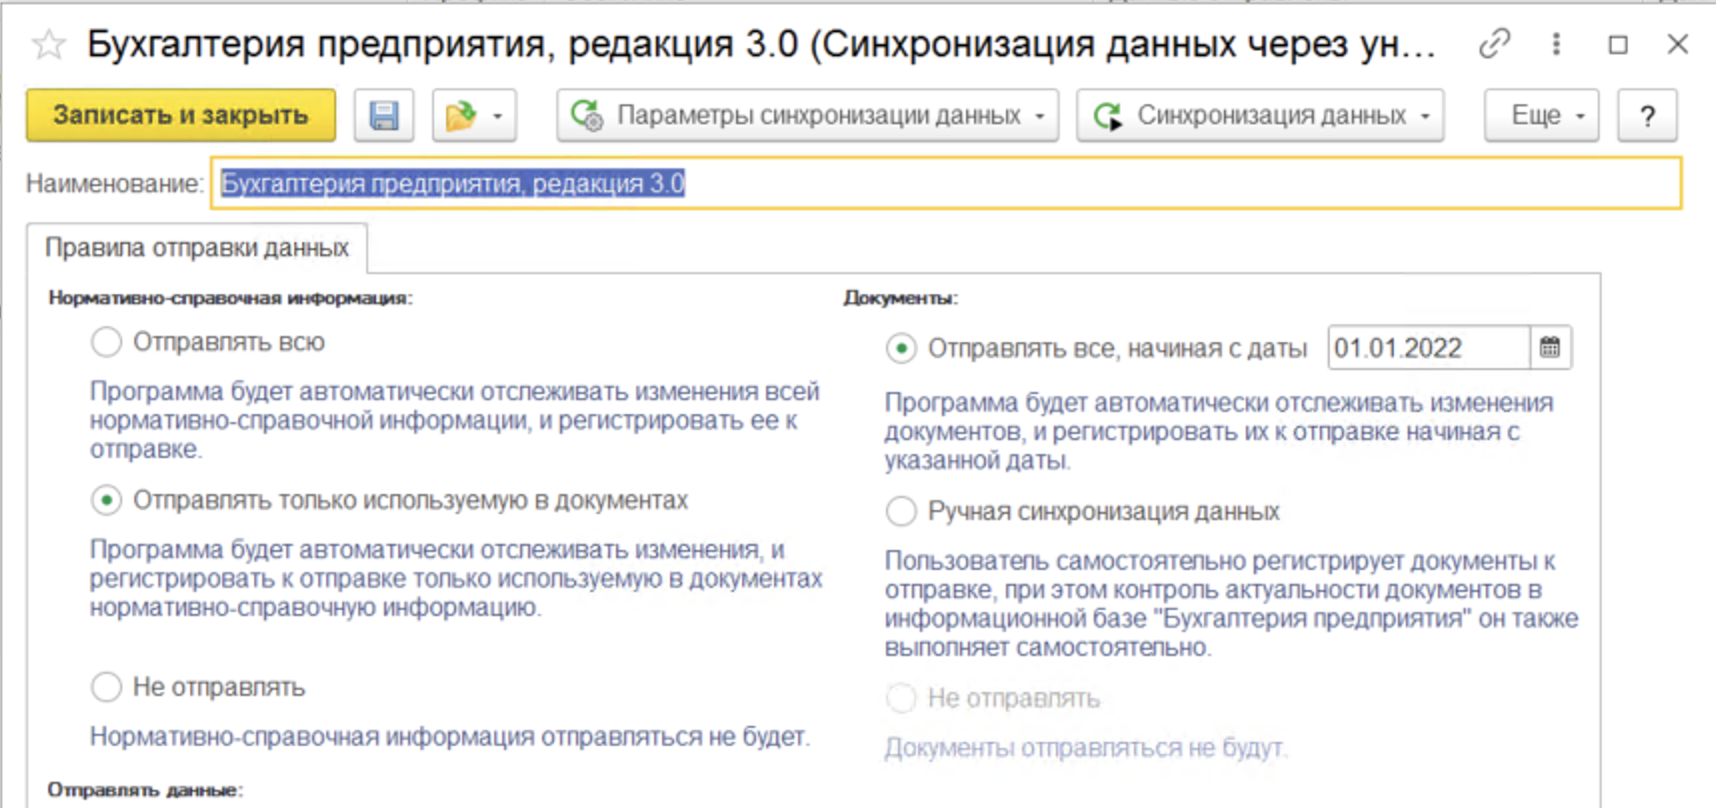Open dropdown arrow beside folder icon
This screenshot has width=1716, height=808.
[x=498, y=116]
